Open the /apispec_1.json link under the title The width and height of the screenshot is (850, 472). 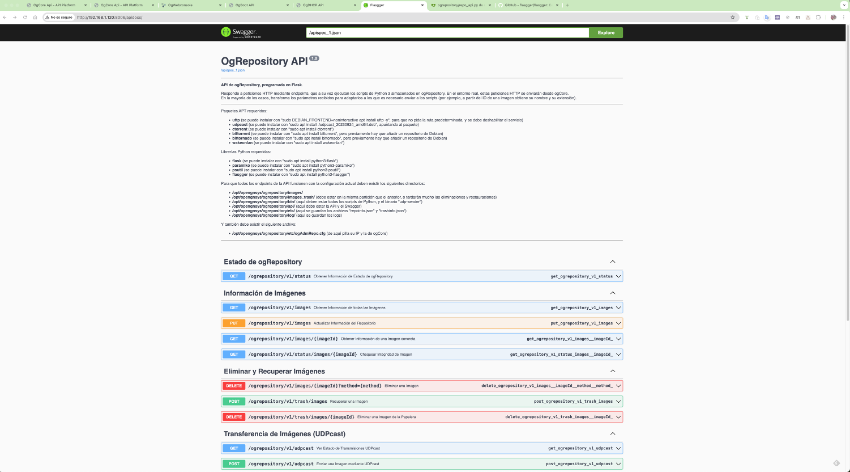point(233,71)
